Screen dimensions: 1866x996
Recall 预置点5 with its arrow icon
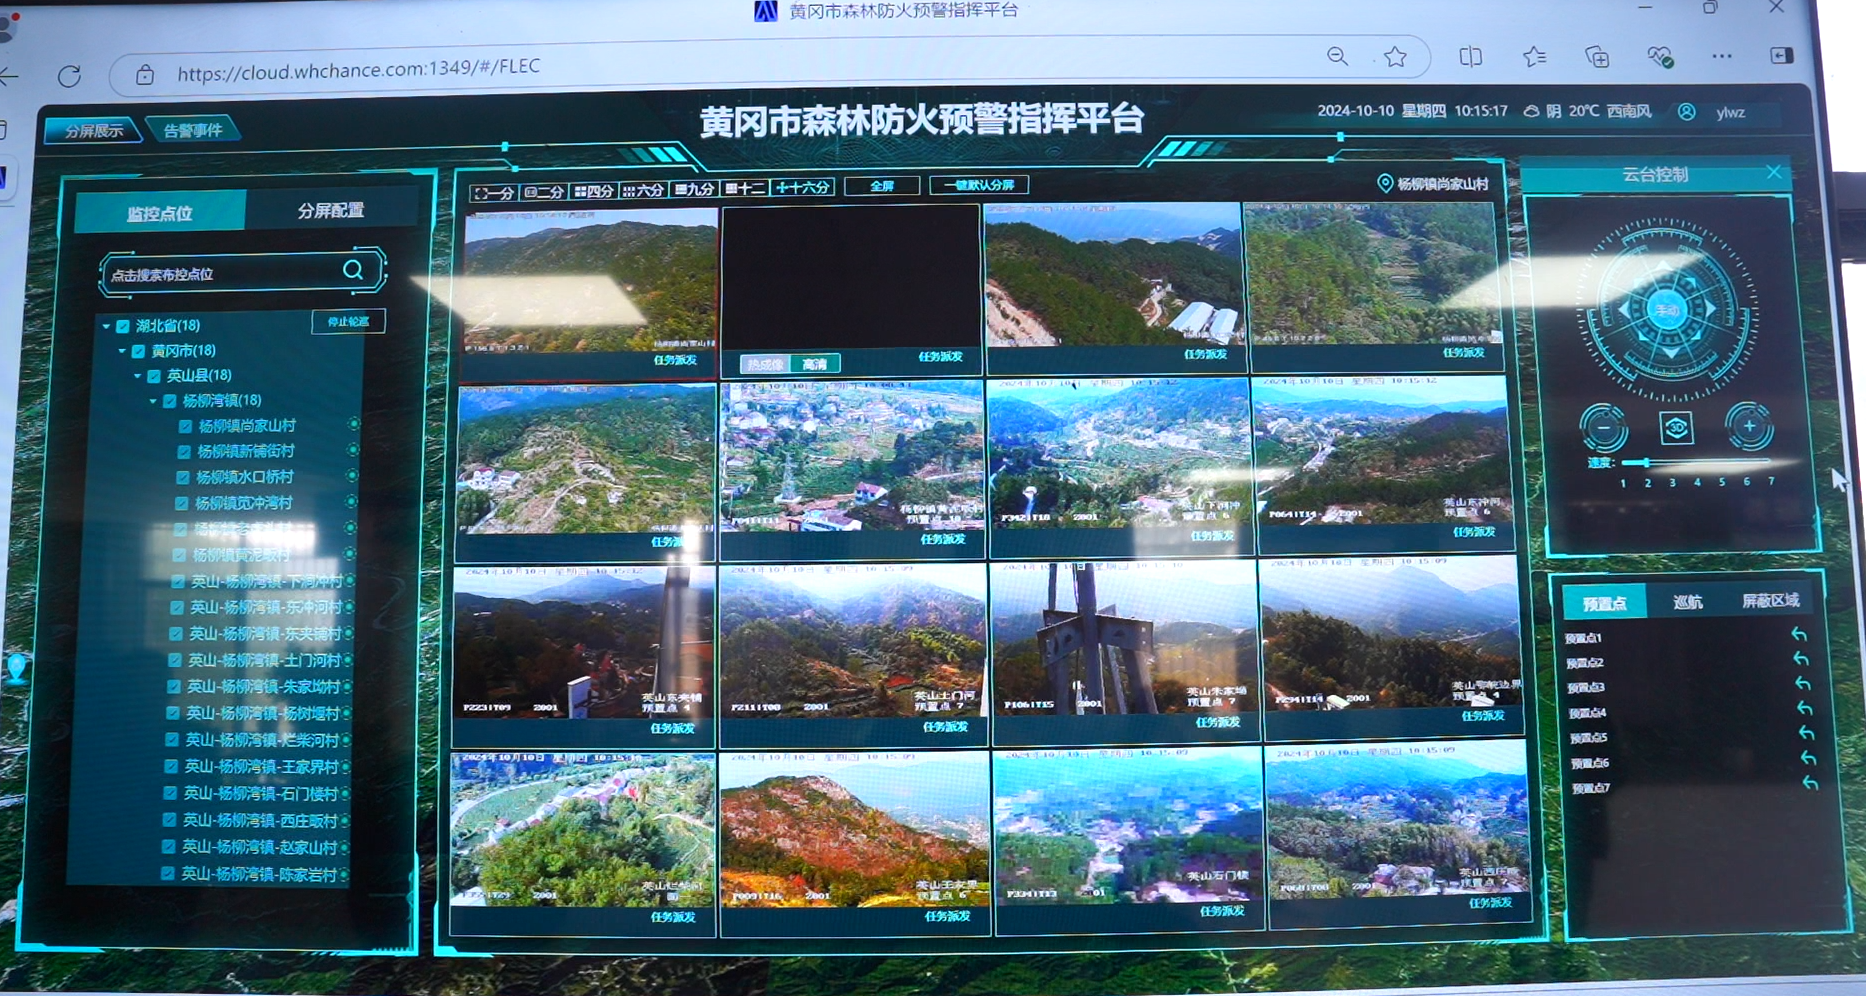(x=1807, y=733)
